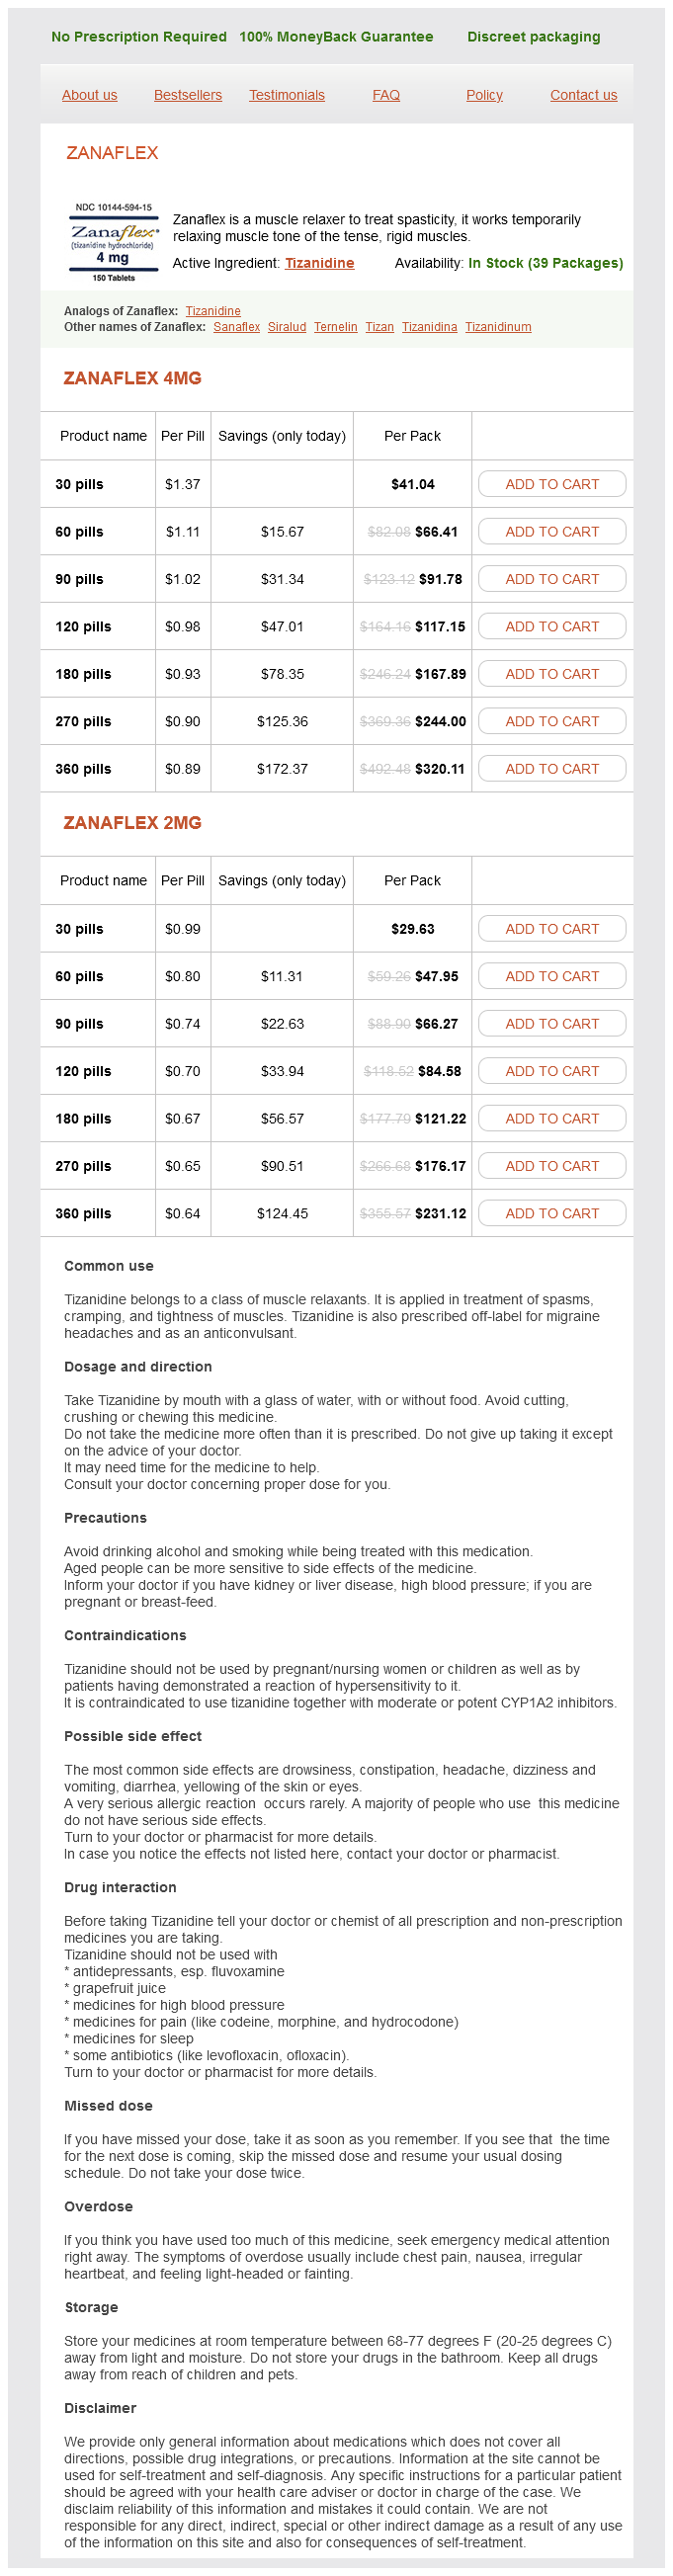The height and width of the screenshot is (2576, 673).
Task: Add 30 pills of Zanaflex 4mg to cart
Action: 552,484
